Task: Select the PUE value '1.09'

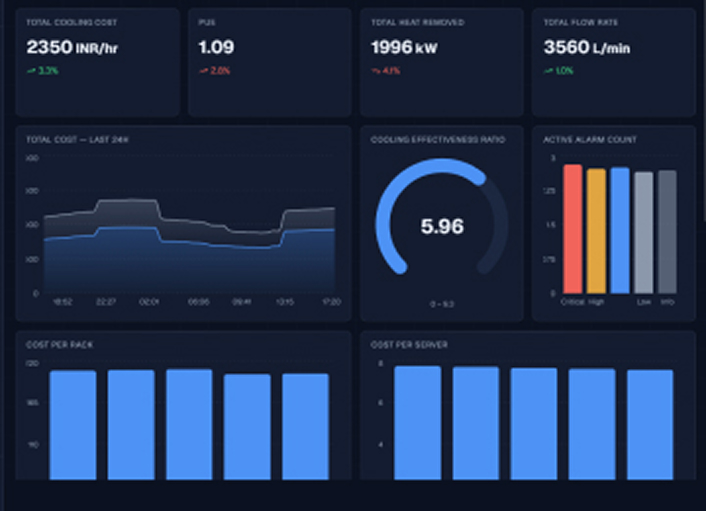Action: [216, 47]
